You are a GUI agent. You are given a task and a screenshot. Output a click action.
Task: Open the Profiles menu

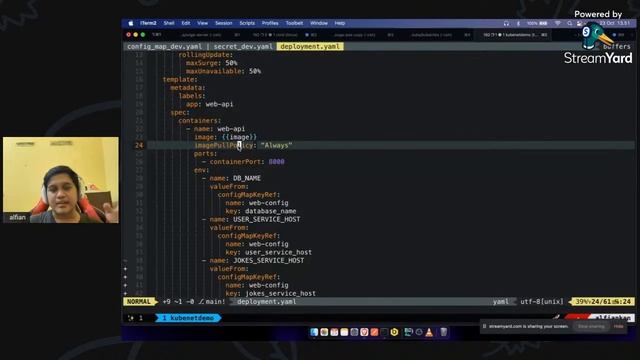[x=270, y=23]
